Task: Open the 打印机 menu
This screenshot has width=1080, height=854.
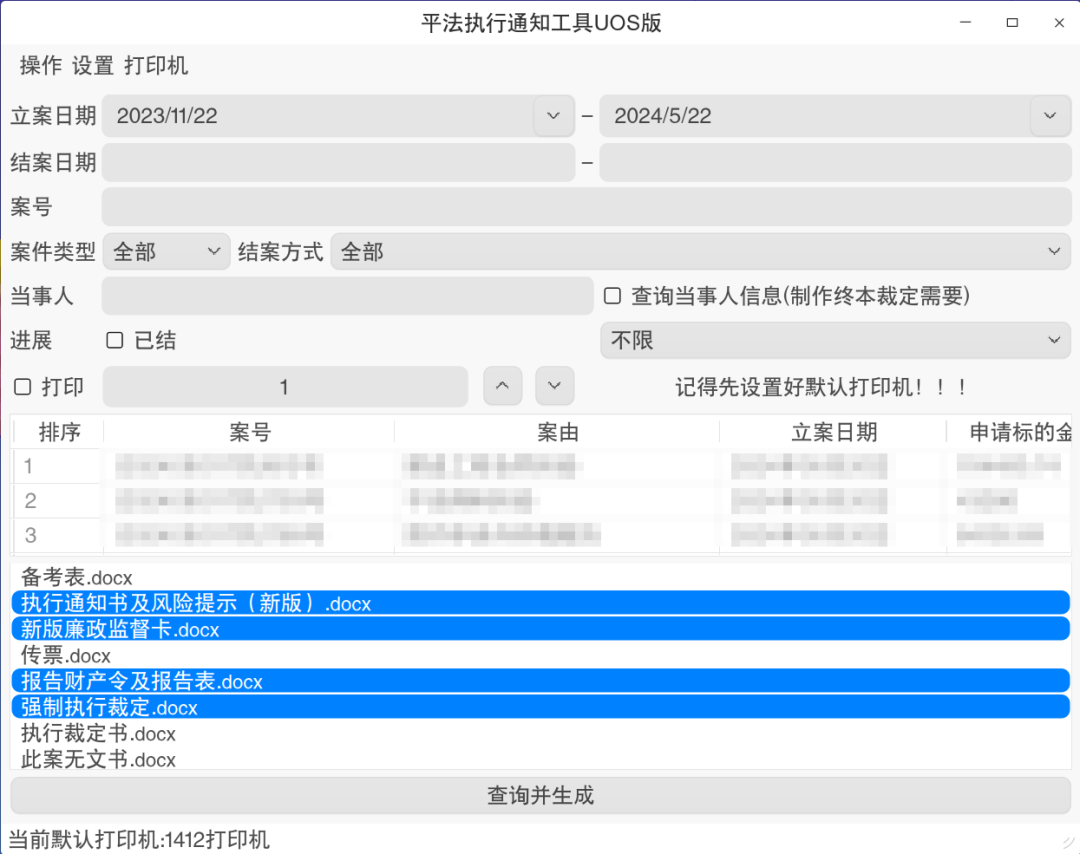Action: pyautogui.click(x=156, y=66)
